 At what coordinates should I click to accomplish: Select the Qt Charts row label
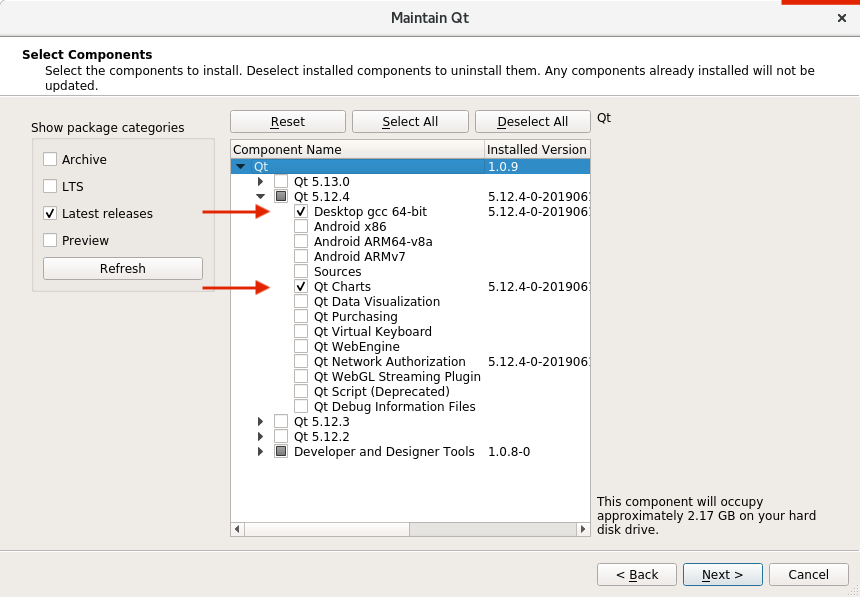click(342, 286)
